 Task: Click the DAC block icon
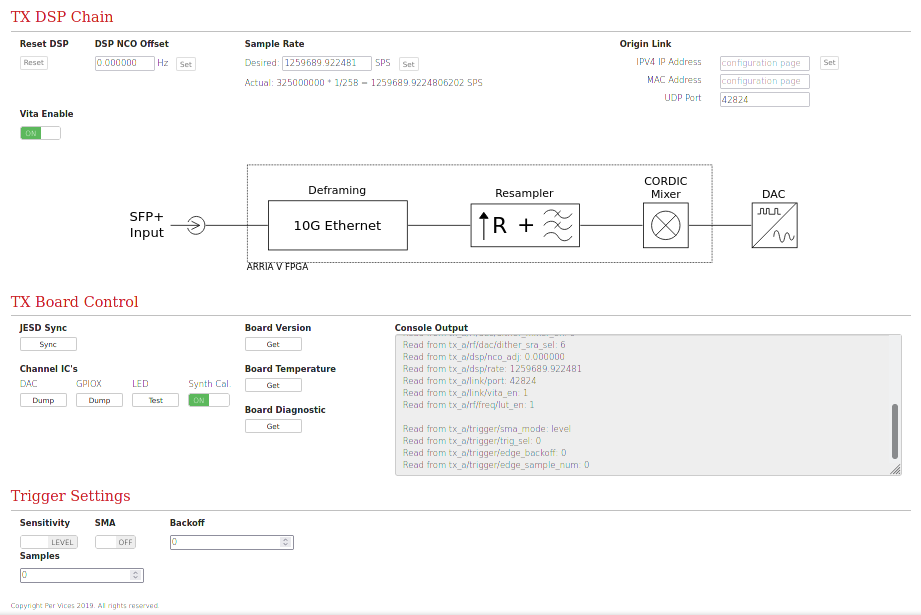(775, 225)
